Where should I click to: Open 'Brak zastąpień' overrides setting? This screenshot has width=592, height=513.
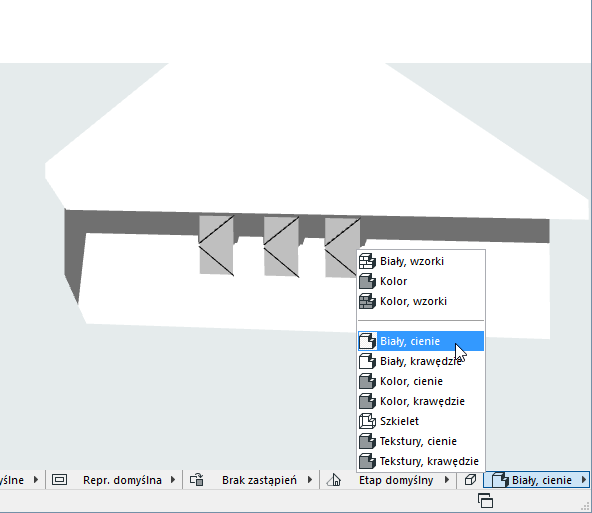tap(259, 480)
